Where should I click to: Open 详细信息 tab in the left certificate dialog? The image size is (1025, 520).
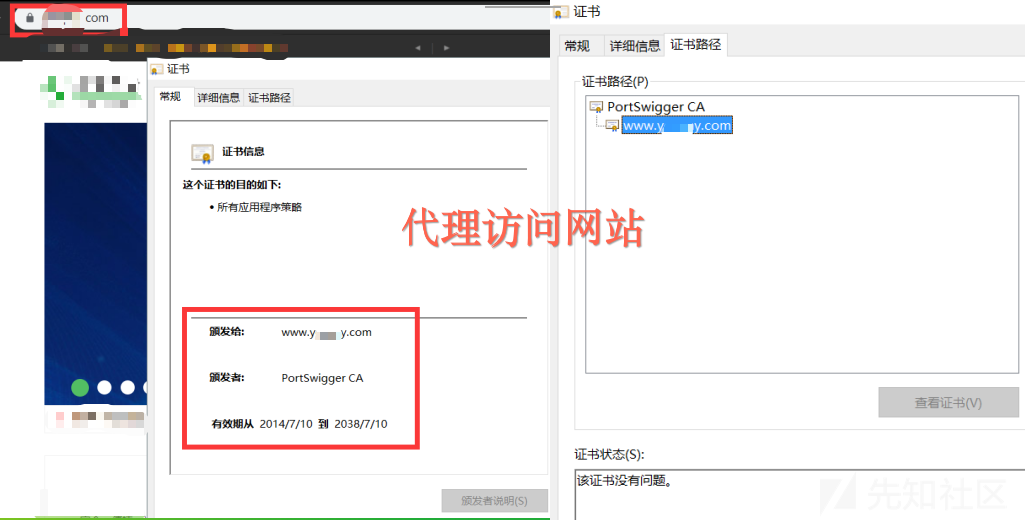click(218, 97)
